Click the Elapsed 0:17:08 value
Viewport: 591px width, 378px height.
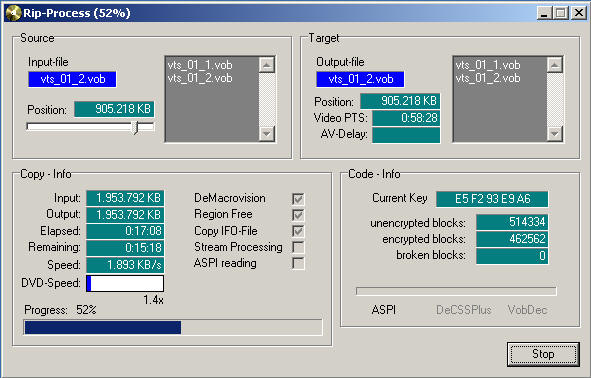[125, 231]
